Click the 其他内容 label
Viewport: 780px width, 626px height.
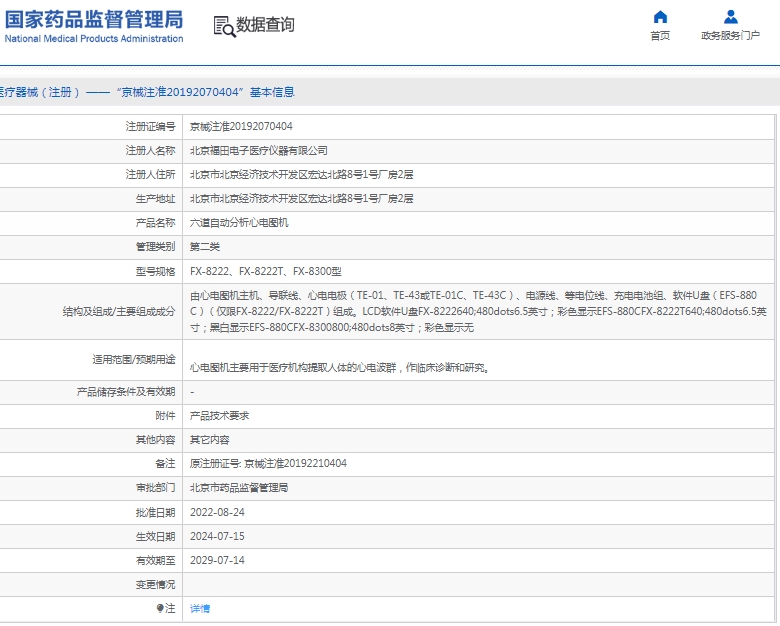(156, 440)
